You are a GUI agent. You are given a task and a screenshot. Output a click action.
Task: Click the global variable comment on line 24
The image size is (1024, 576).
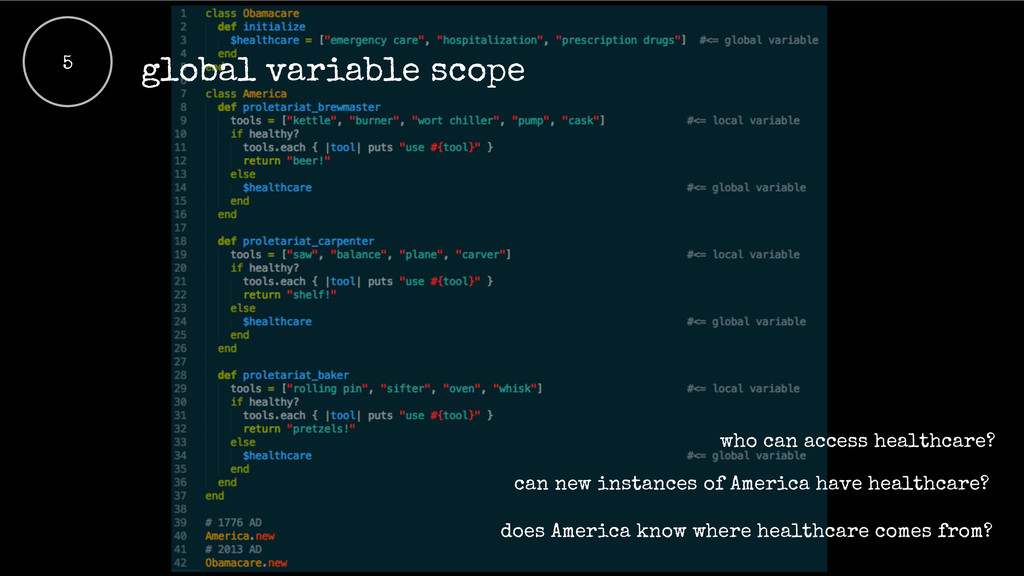(746, 321)
